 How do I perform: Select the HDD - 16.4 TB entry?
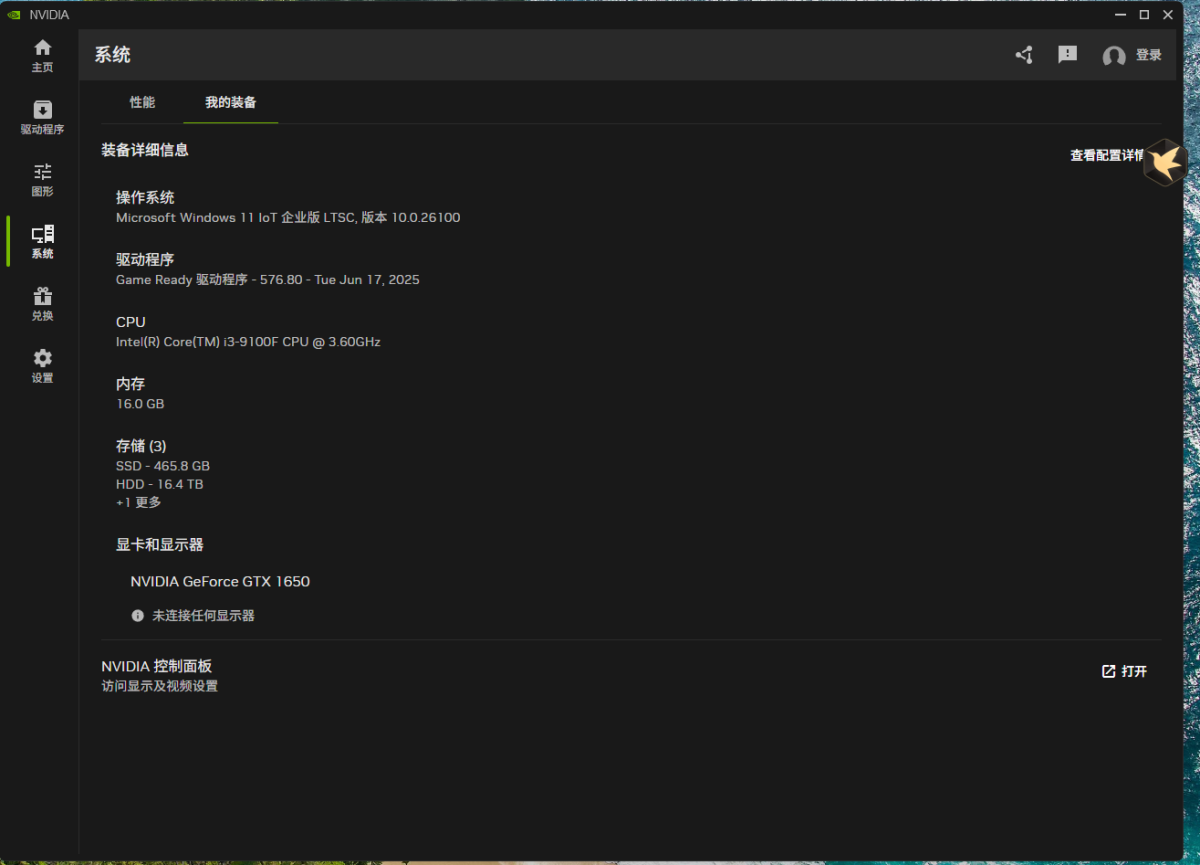(x=160, y=484)
